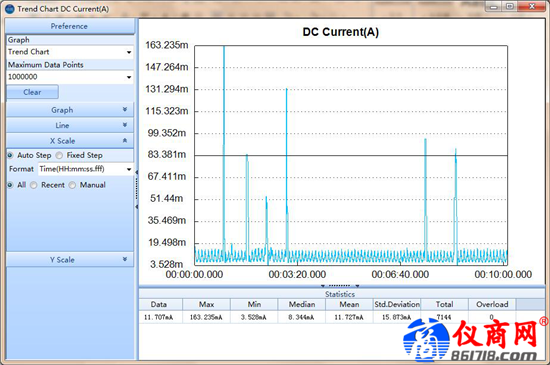Click the Statistics panel splitter arrows
Image resolution: width=550 pixels, height=365 pixels.
click(x=340, y=286)
